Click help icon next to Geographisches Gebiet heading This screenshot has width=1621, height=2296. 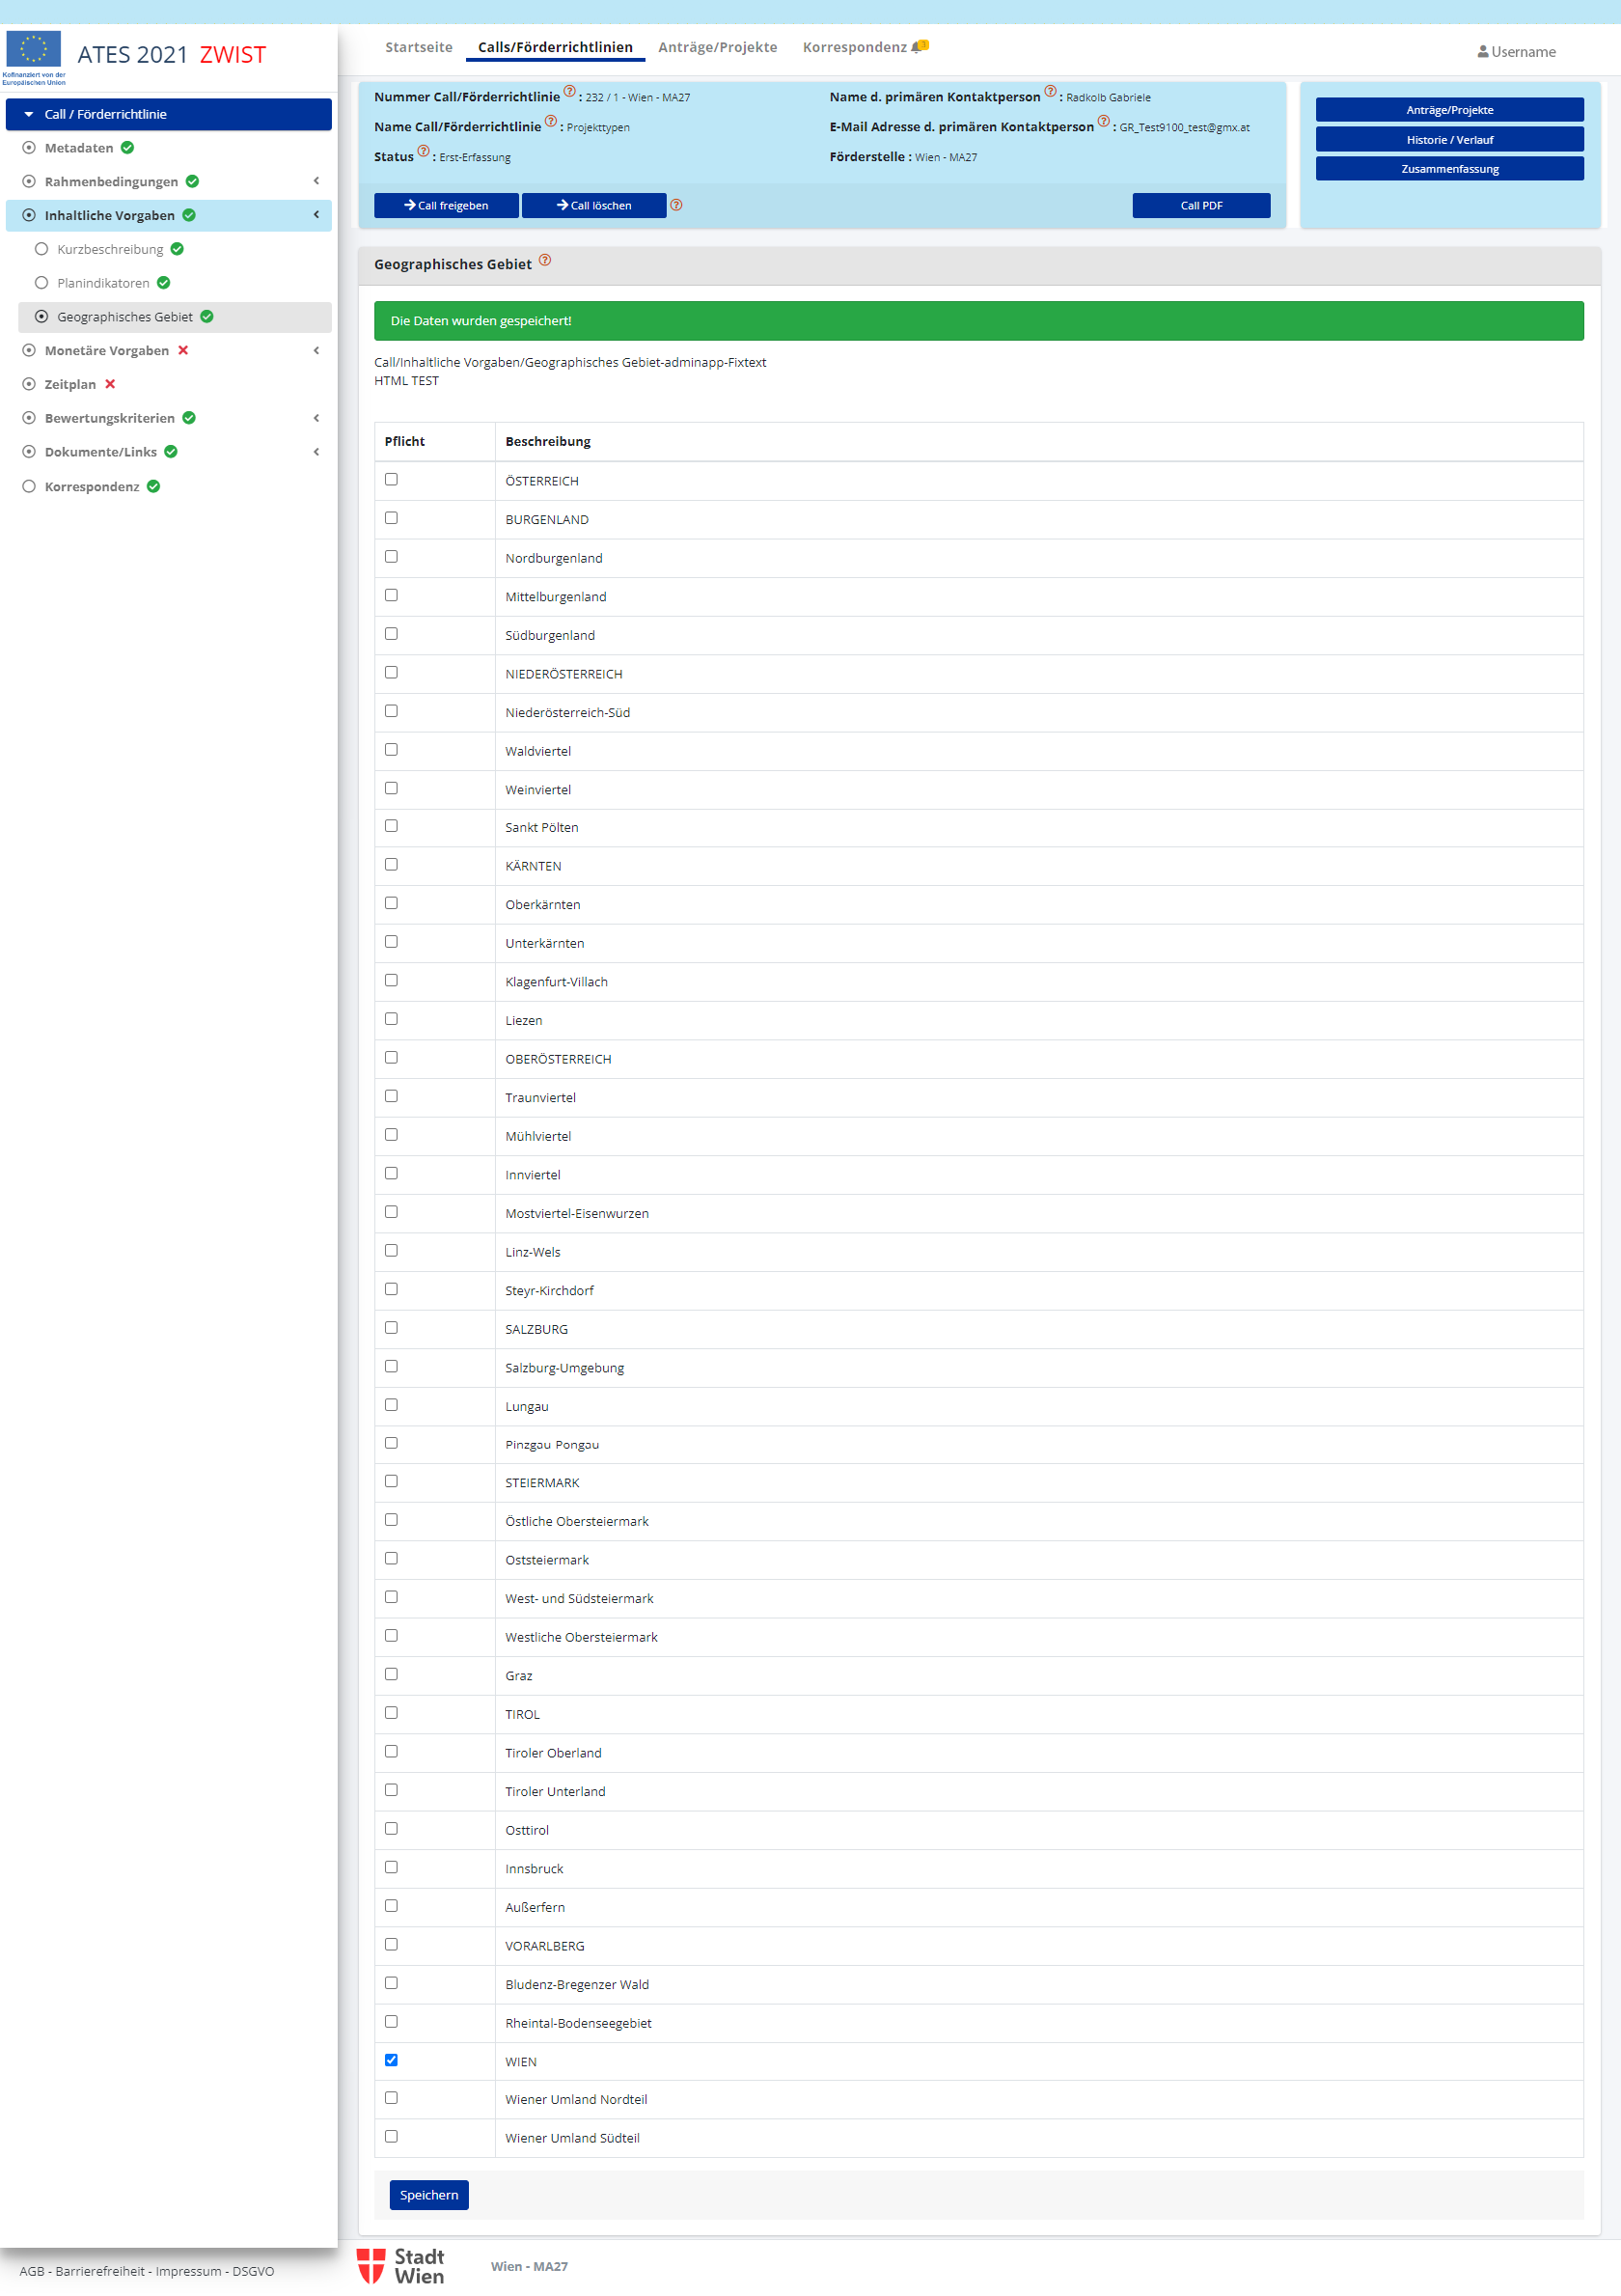click(x=545, y=261)
